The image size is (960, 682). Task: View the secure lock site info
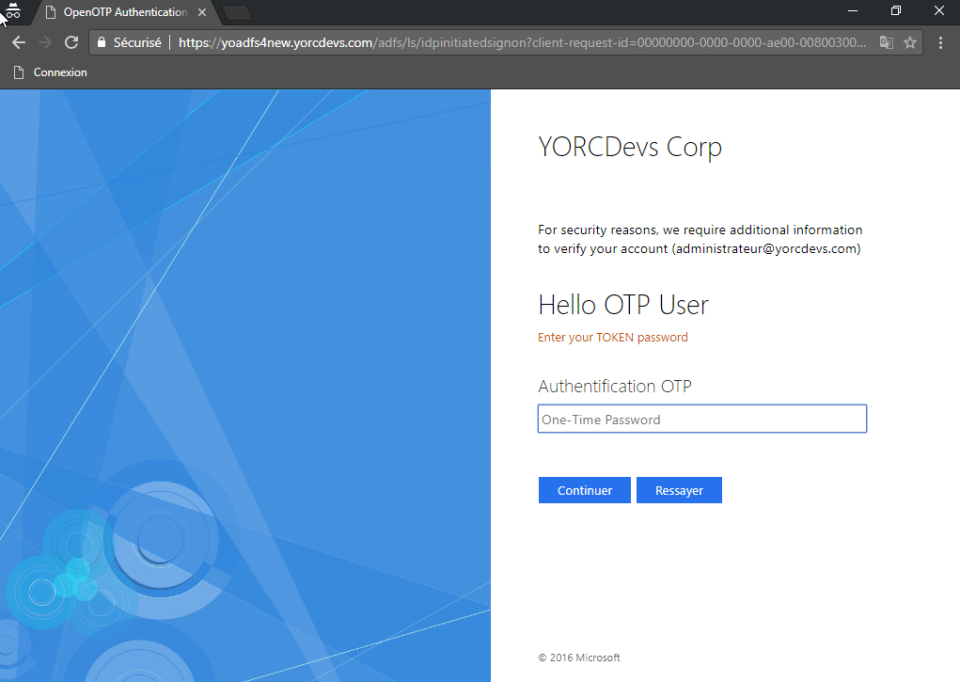pyautogui.click(x=129, y=42)
